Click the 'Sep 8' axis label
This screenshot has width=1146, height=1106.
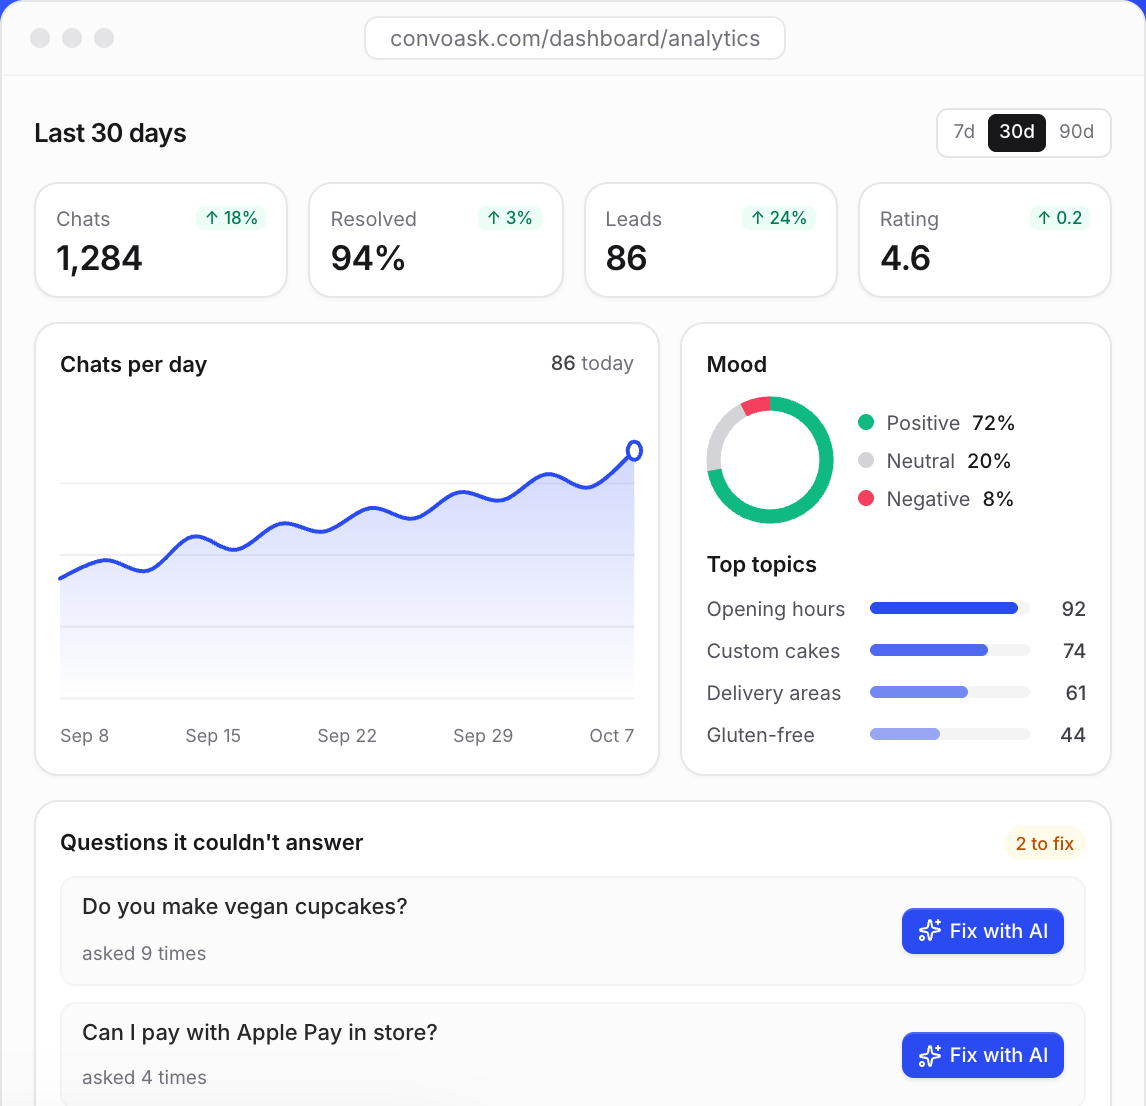click(84, 735)
